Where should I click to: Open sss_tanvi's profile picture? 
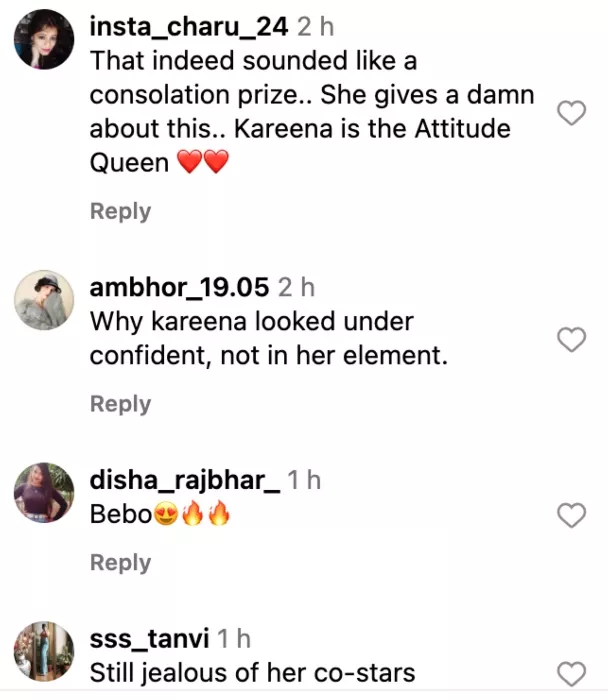tap(44, 650)
